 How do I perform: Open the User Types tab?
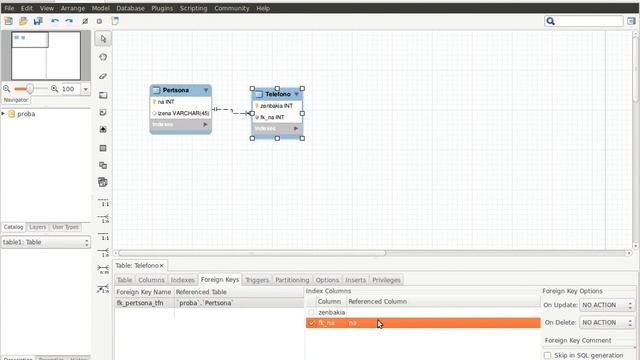(x=65, y=227)
